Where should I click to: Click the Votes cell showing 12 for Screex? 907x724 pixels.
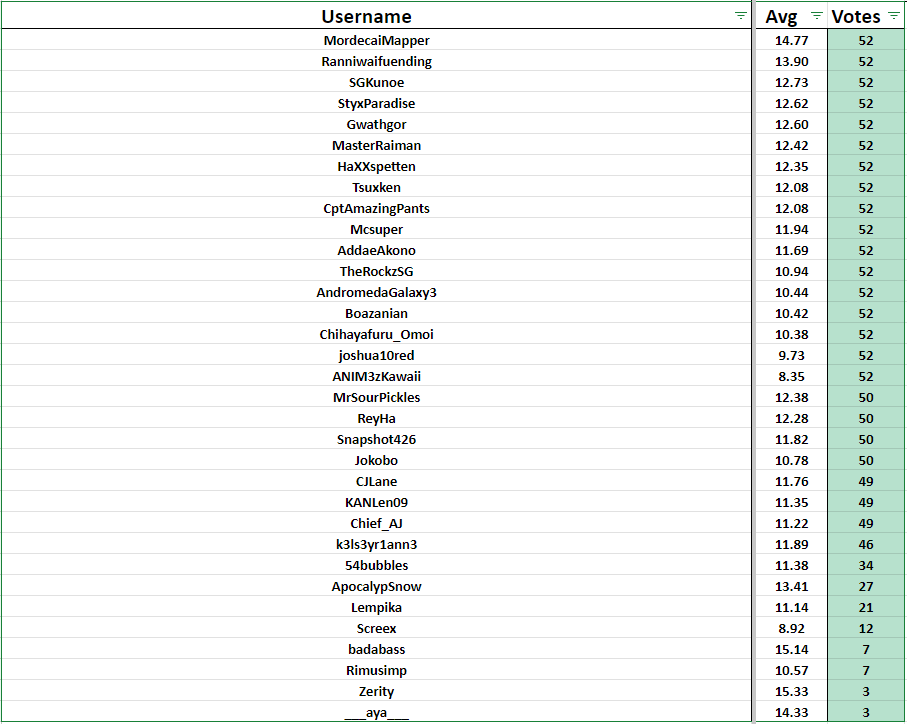865,629
